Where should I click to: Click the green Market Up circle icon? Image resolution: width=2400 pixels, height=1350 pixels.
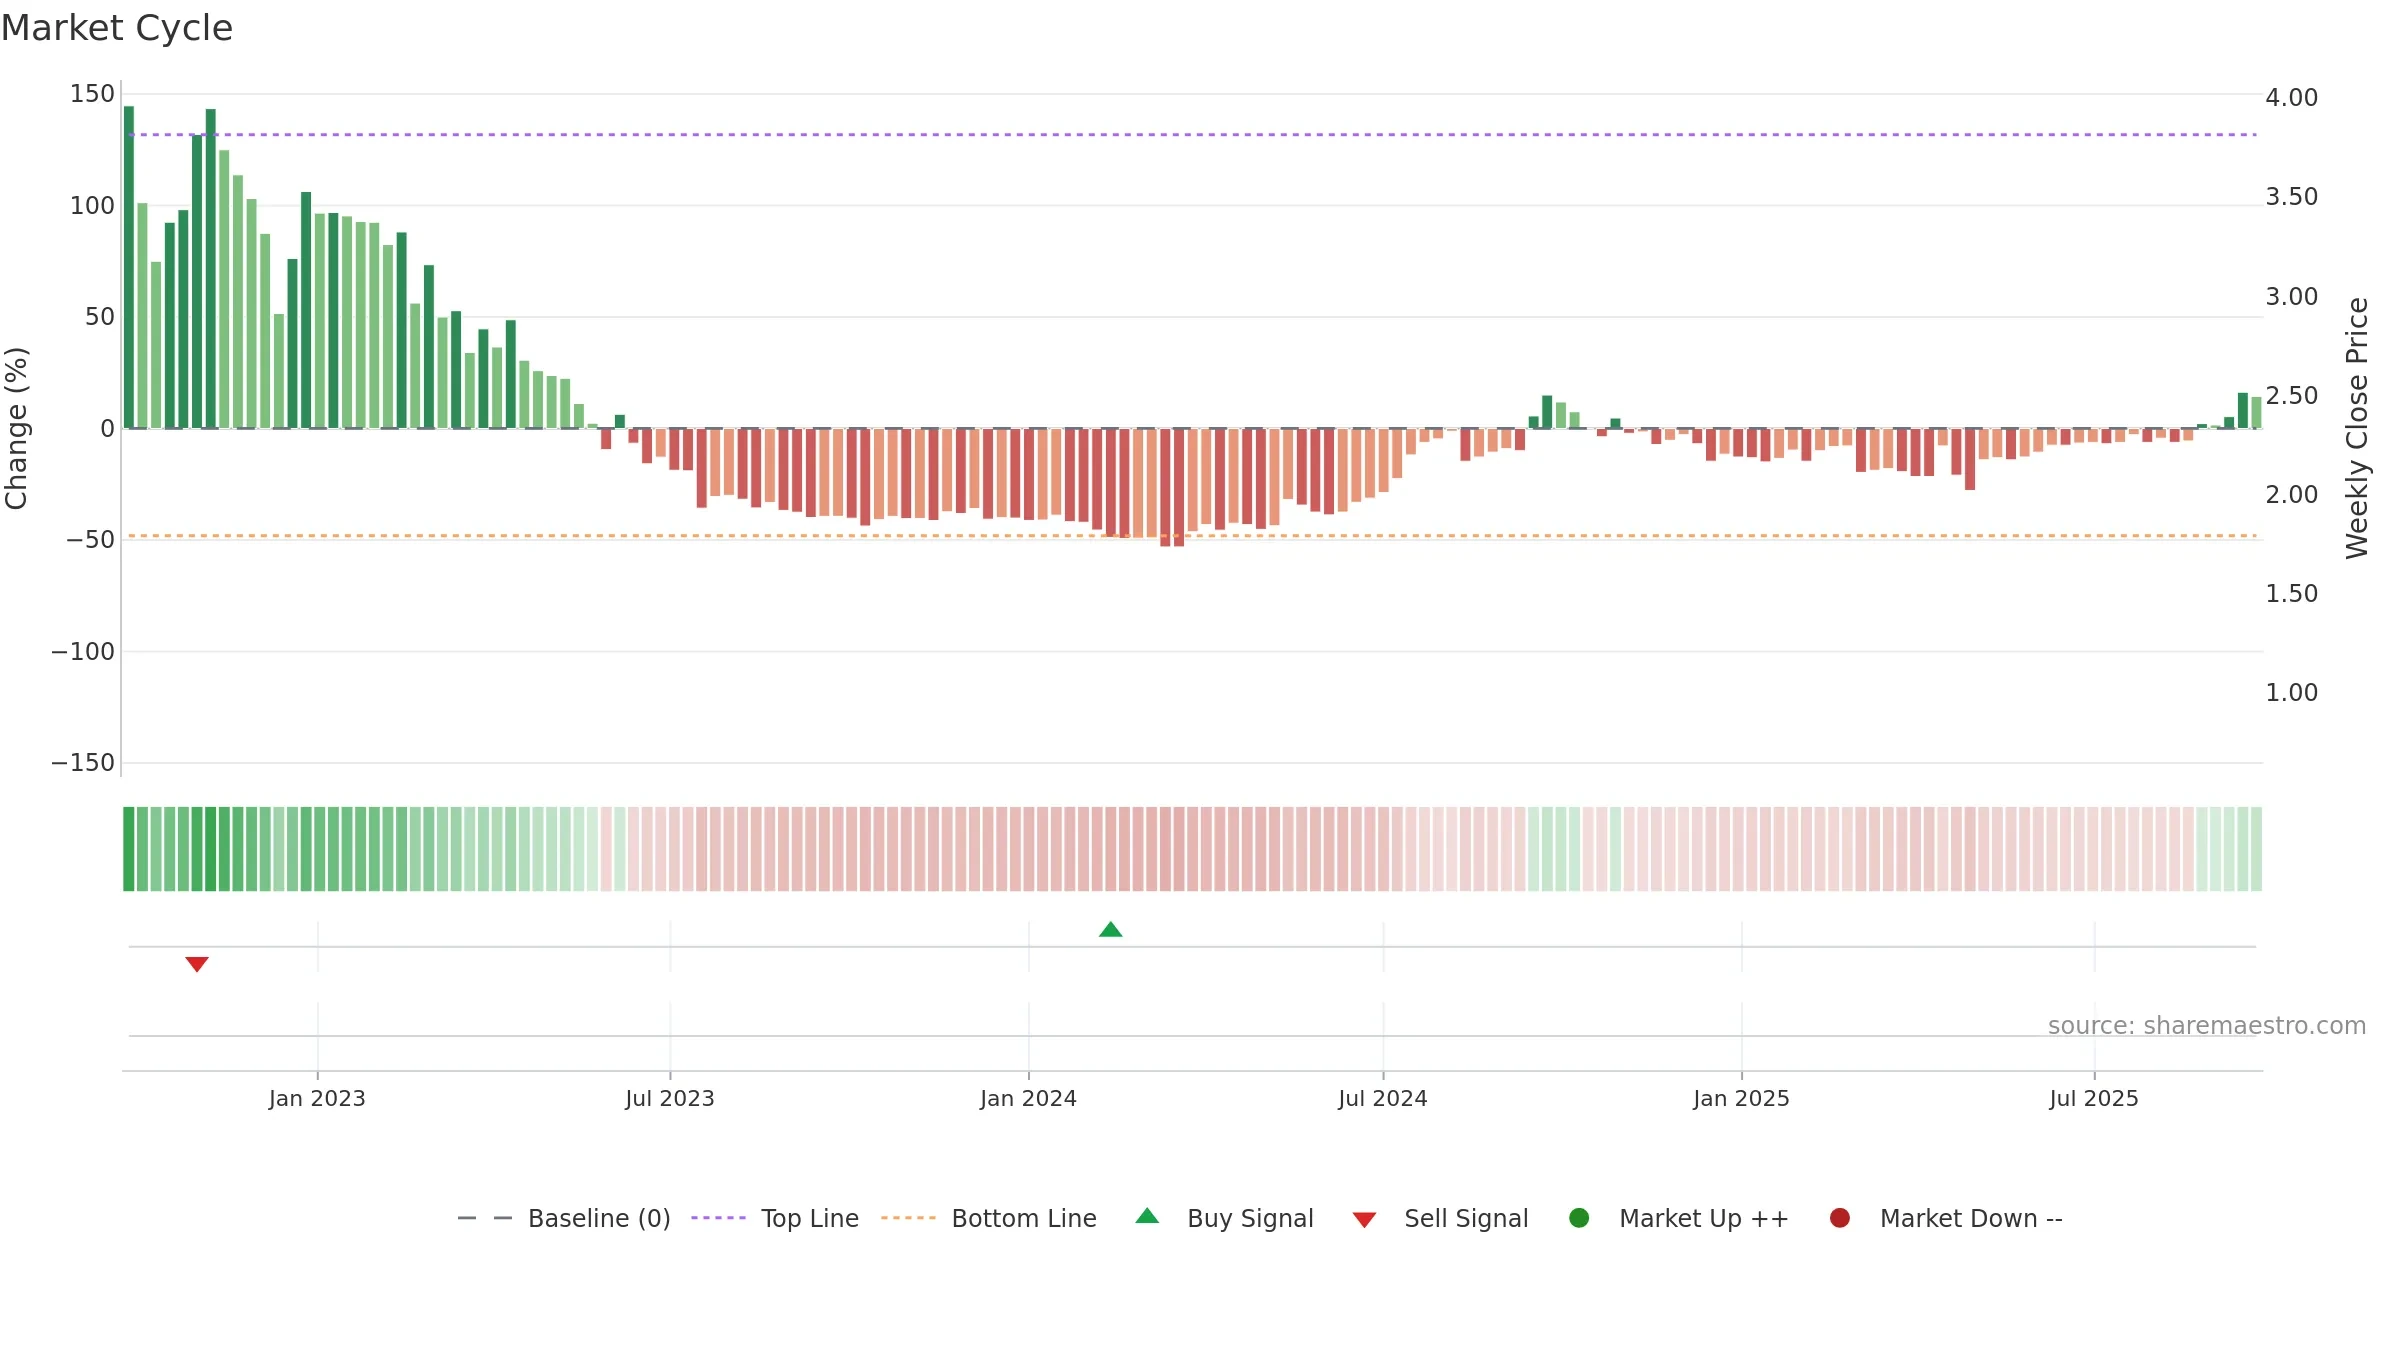[1579, 1218]
